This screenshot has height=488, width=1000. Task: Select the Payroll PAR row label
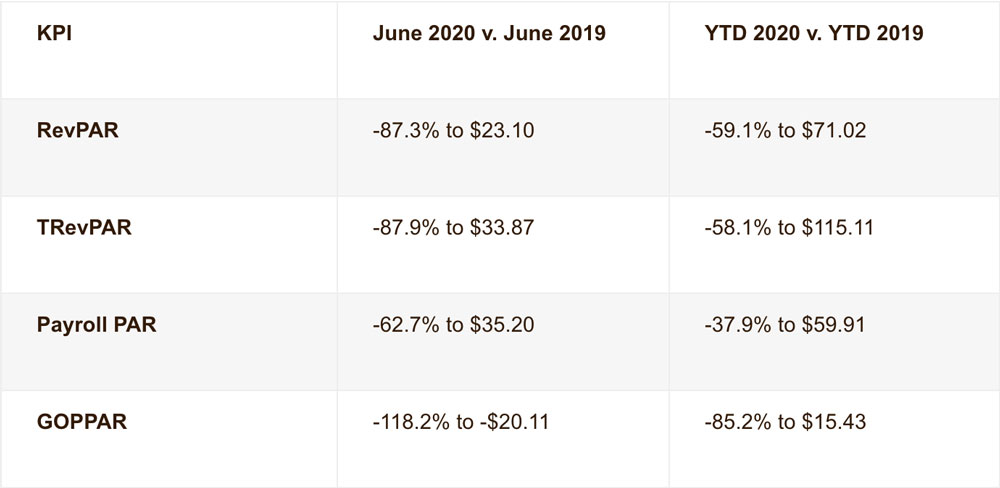point(95,324)
